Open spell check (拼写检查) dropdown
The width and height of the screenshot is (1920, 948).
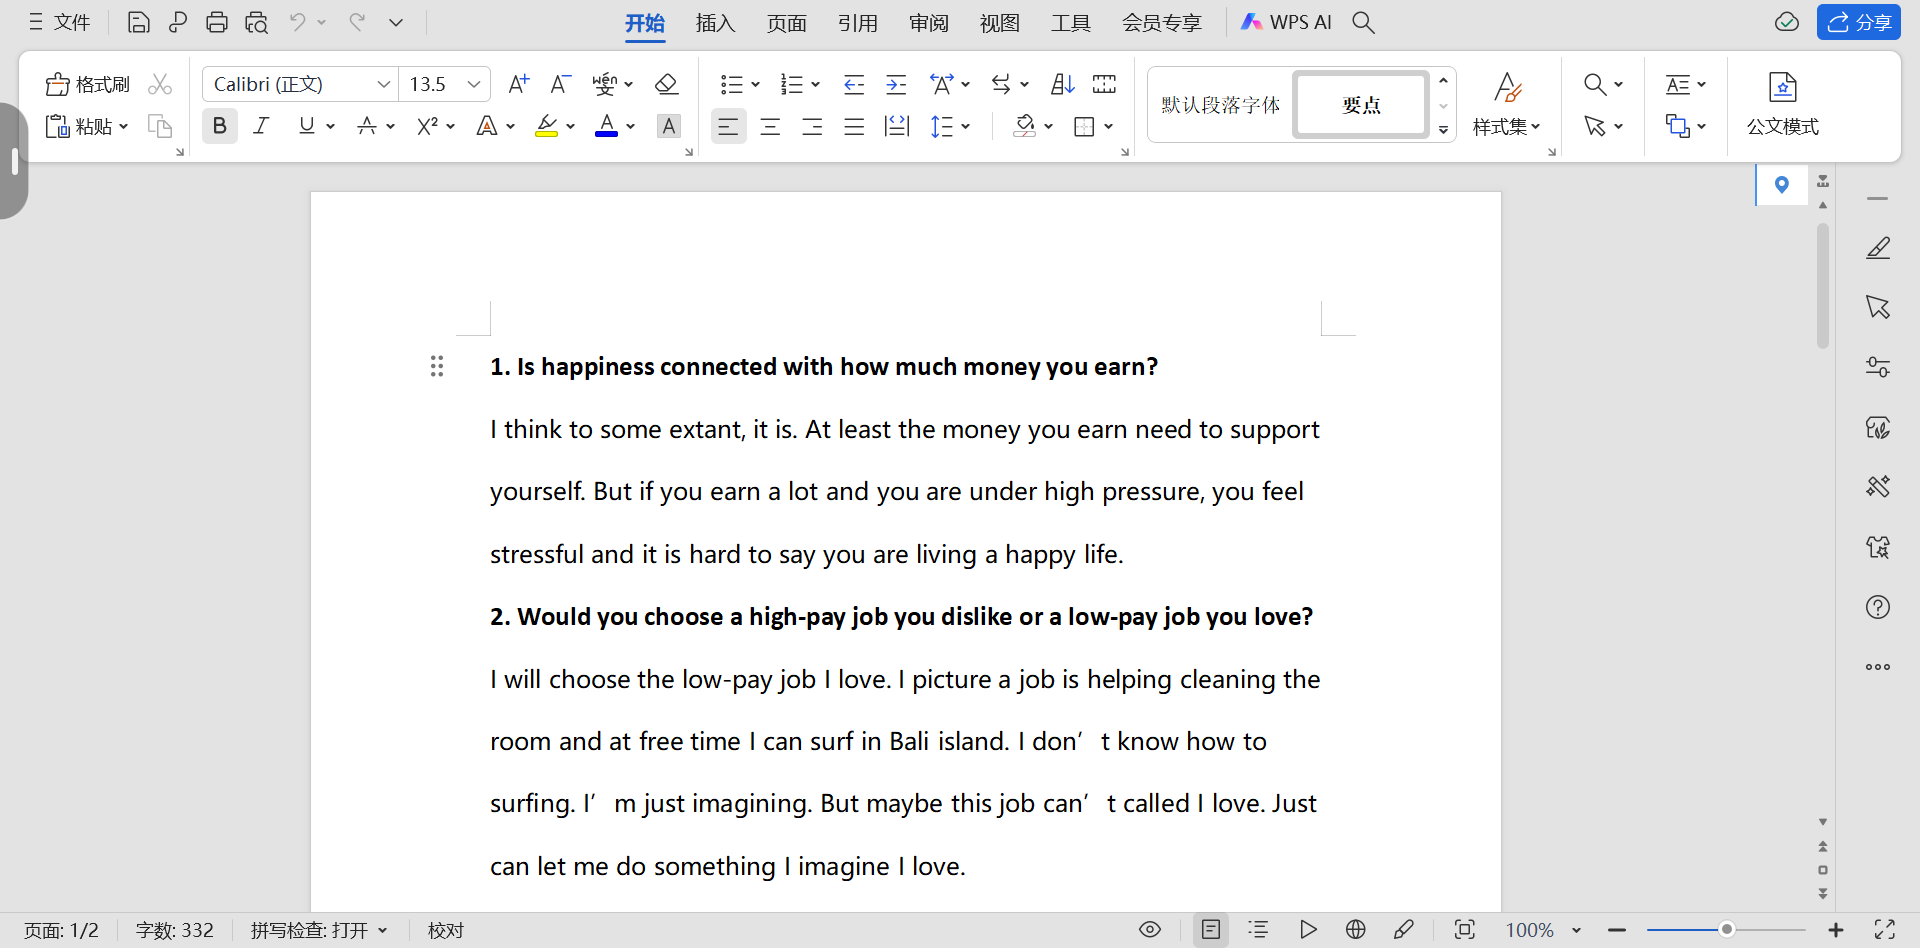tap(320, 930)
